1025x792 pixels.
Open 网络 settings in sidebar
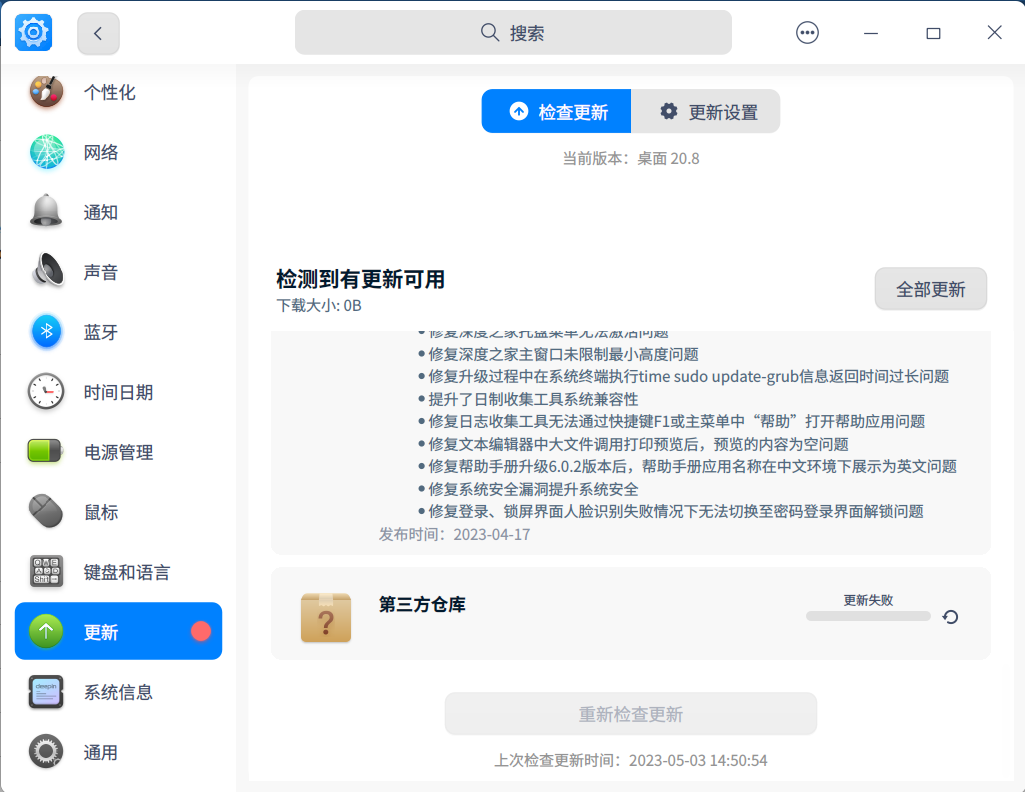point(118,152)
